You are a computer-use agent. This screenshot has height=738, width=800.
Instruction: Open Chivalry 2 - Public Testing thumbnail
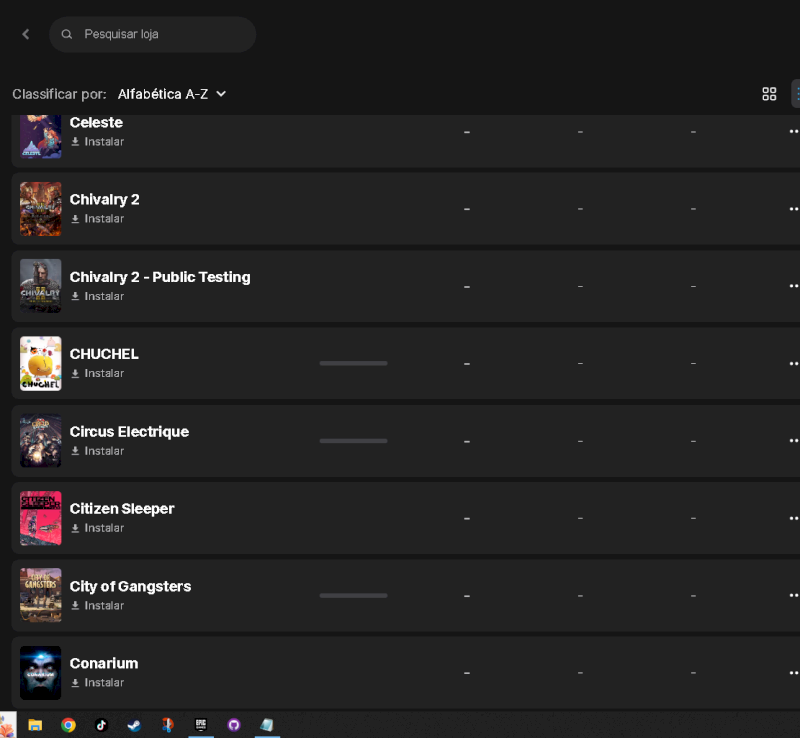[x=40, y=286]
